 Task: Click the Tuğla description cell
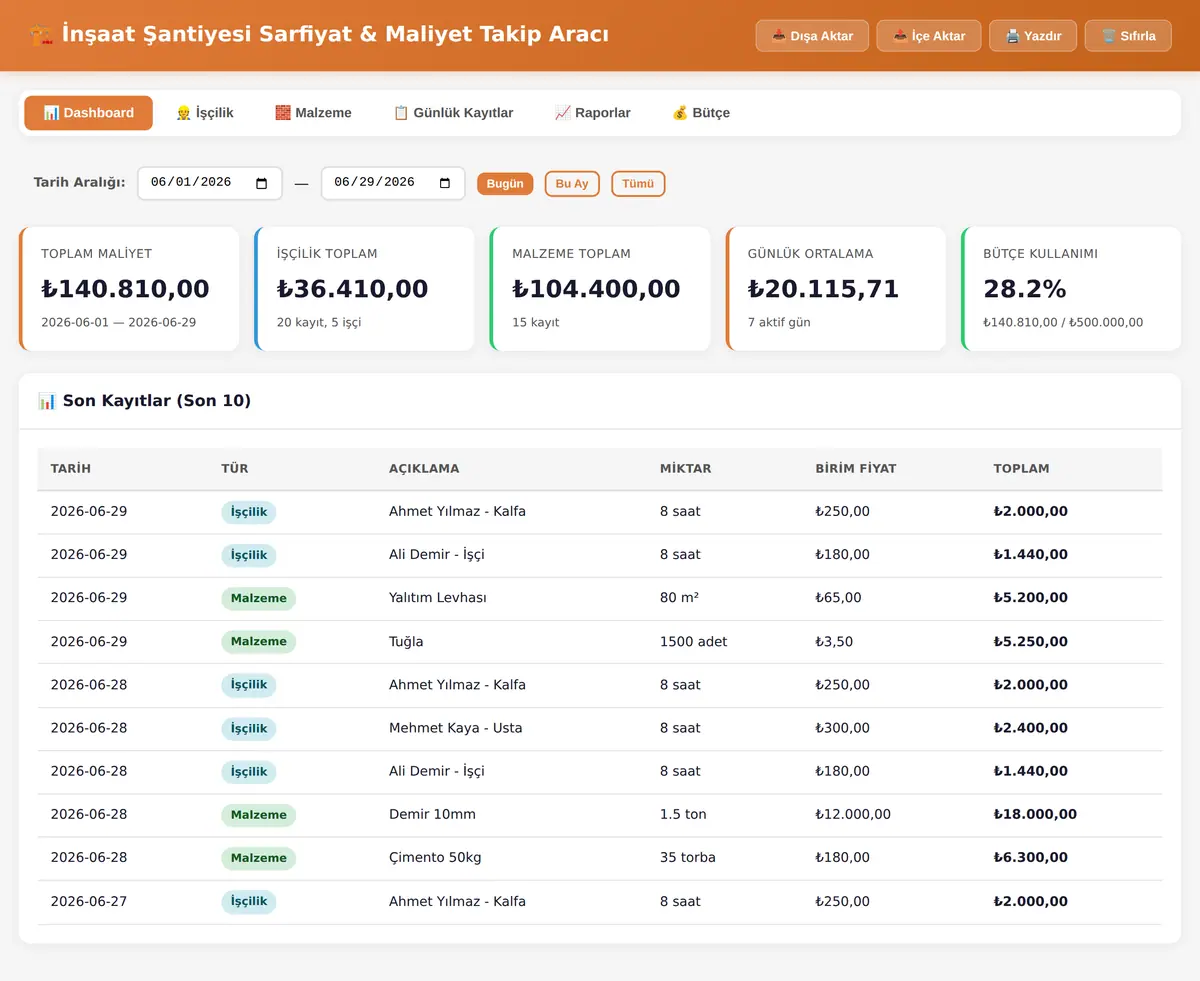[406, 641]
